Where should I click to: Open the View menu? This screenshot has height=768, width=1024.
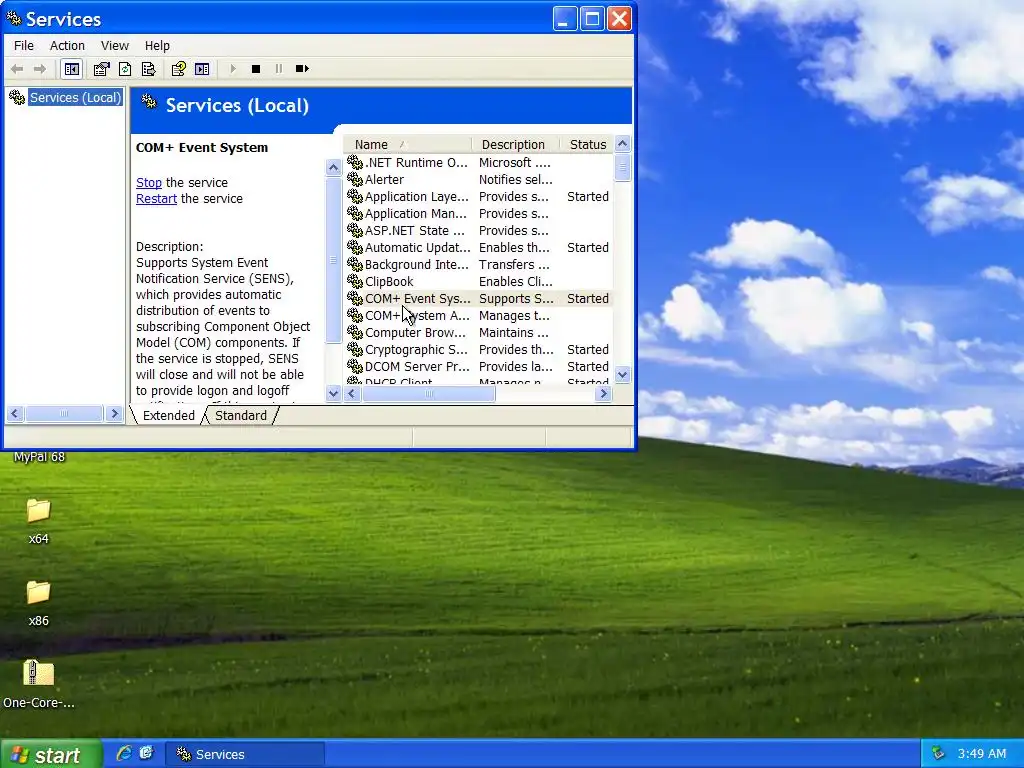[115, 46]
